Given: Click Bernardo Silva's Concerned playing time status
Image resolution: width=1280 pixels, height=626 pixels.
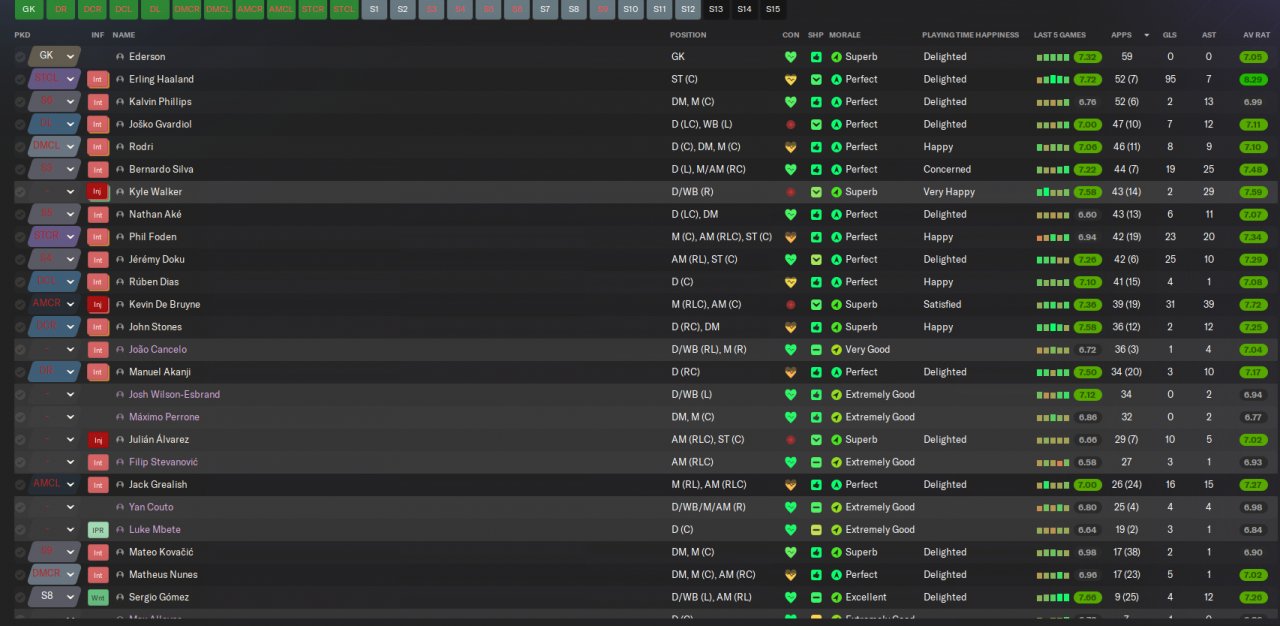Looking at the screenshot, I should point(947,169).
